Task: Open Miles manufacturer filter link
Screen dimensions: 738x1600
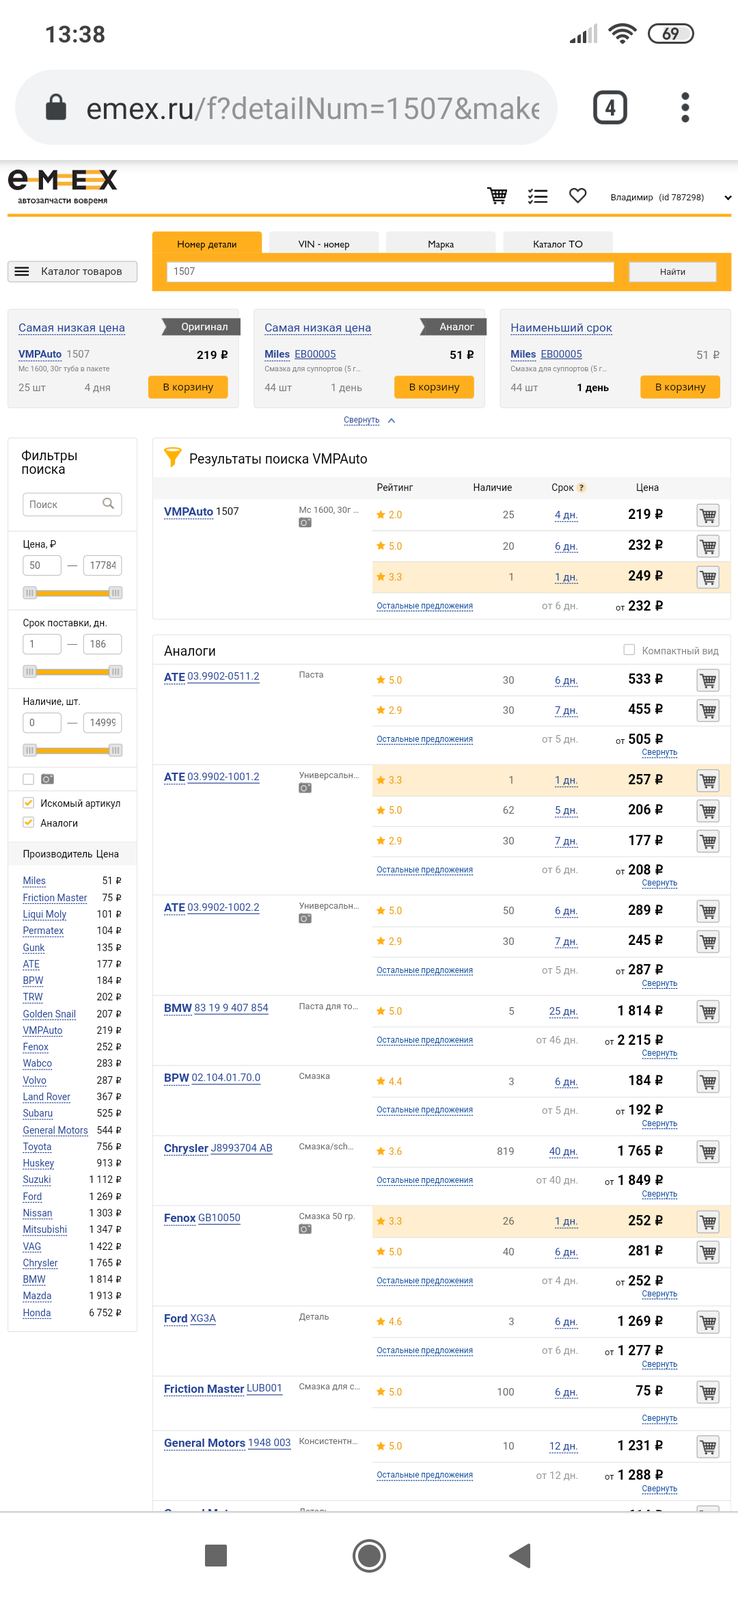Action: (34, 881)
